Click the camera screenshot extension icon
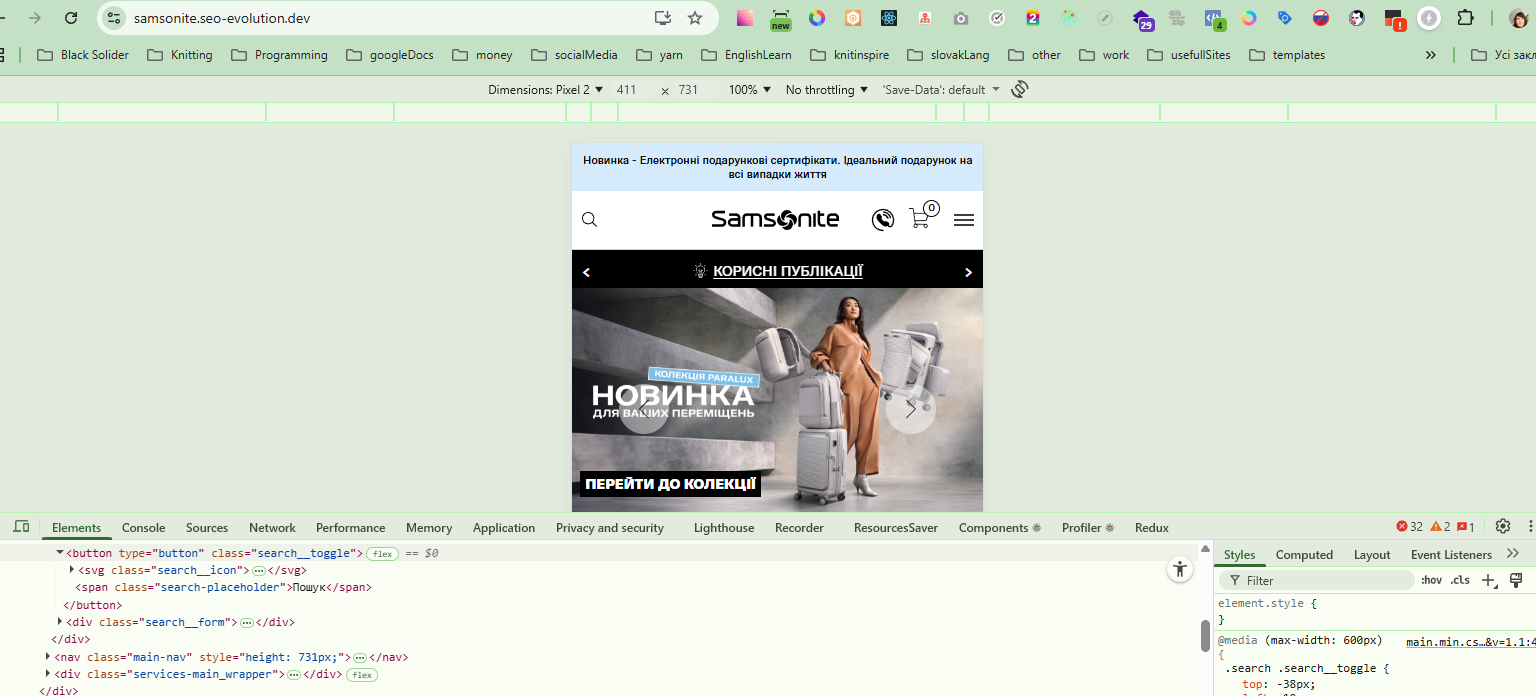Viewport: 1536px width, 696px height. (x=961, y=18)
